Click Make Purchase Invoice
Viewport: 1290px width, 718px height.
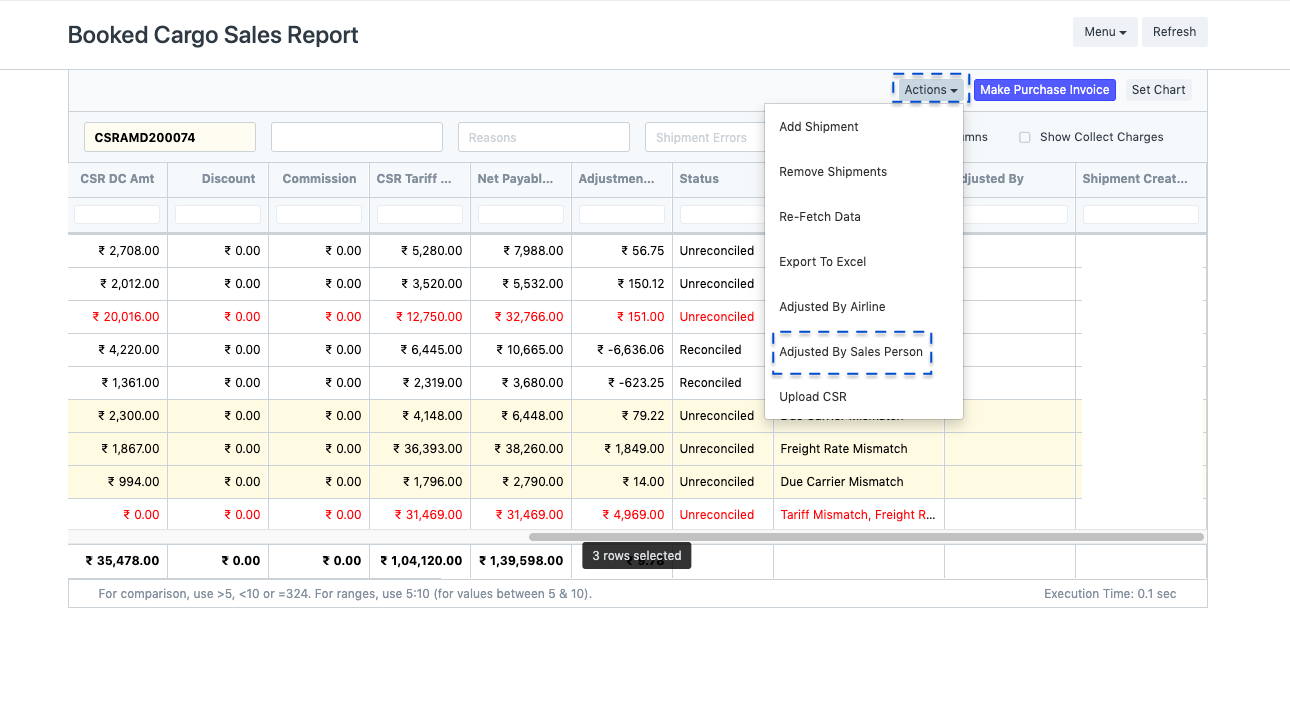(x=1044, y=90)
